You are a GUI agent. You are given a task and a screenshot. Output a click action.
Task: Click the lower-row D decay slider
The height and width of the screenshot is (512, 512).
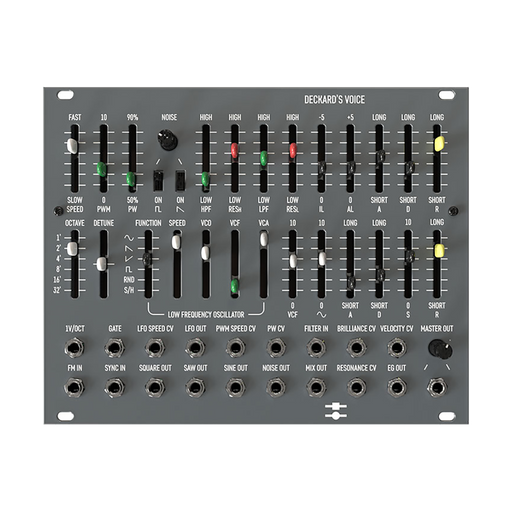point(380,275)
